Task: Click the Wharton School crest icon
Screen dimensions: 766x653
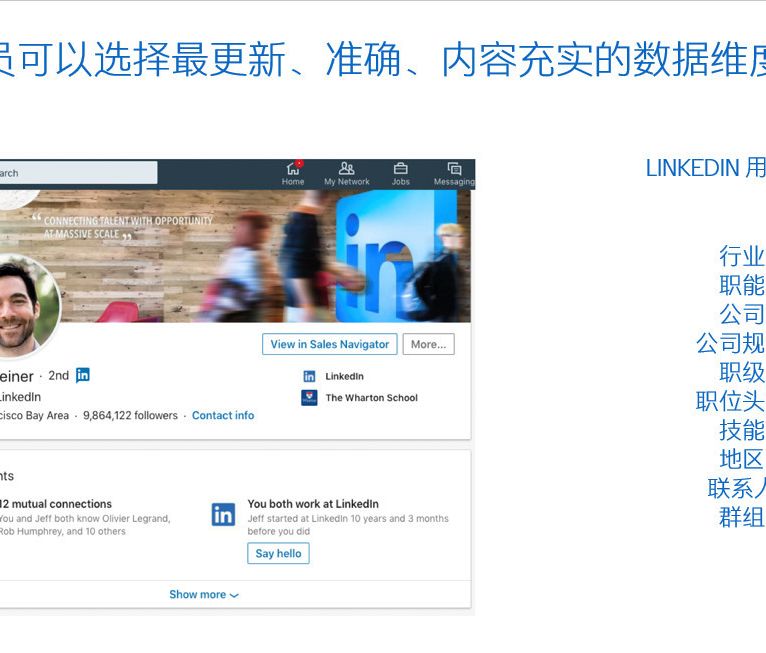Action: tap(309, 398)
